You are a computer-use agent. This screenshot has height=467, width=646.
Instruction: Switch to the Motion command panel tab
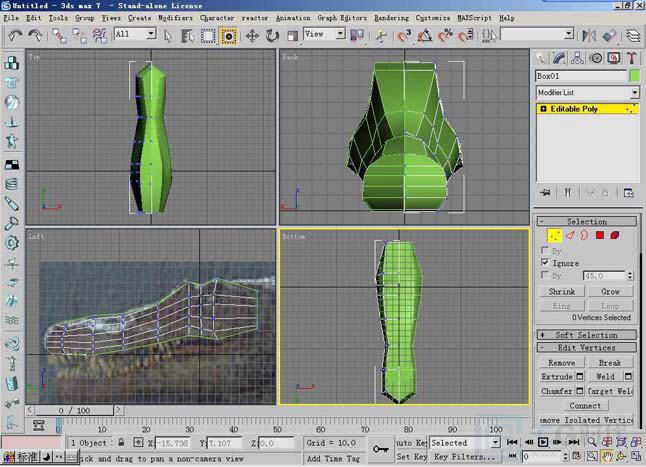[x=596, y=58]
